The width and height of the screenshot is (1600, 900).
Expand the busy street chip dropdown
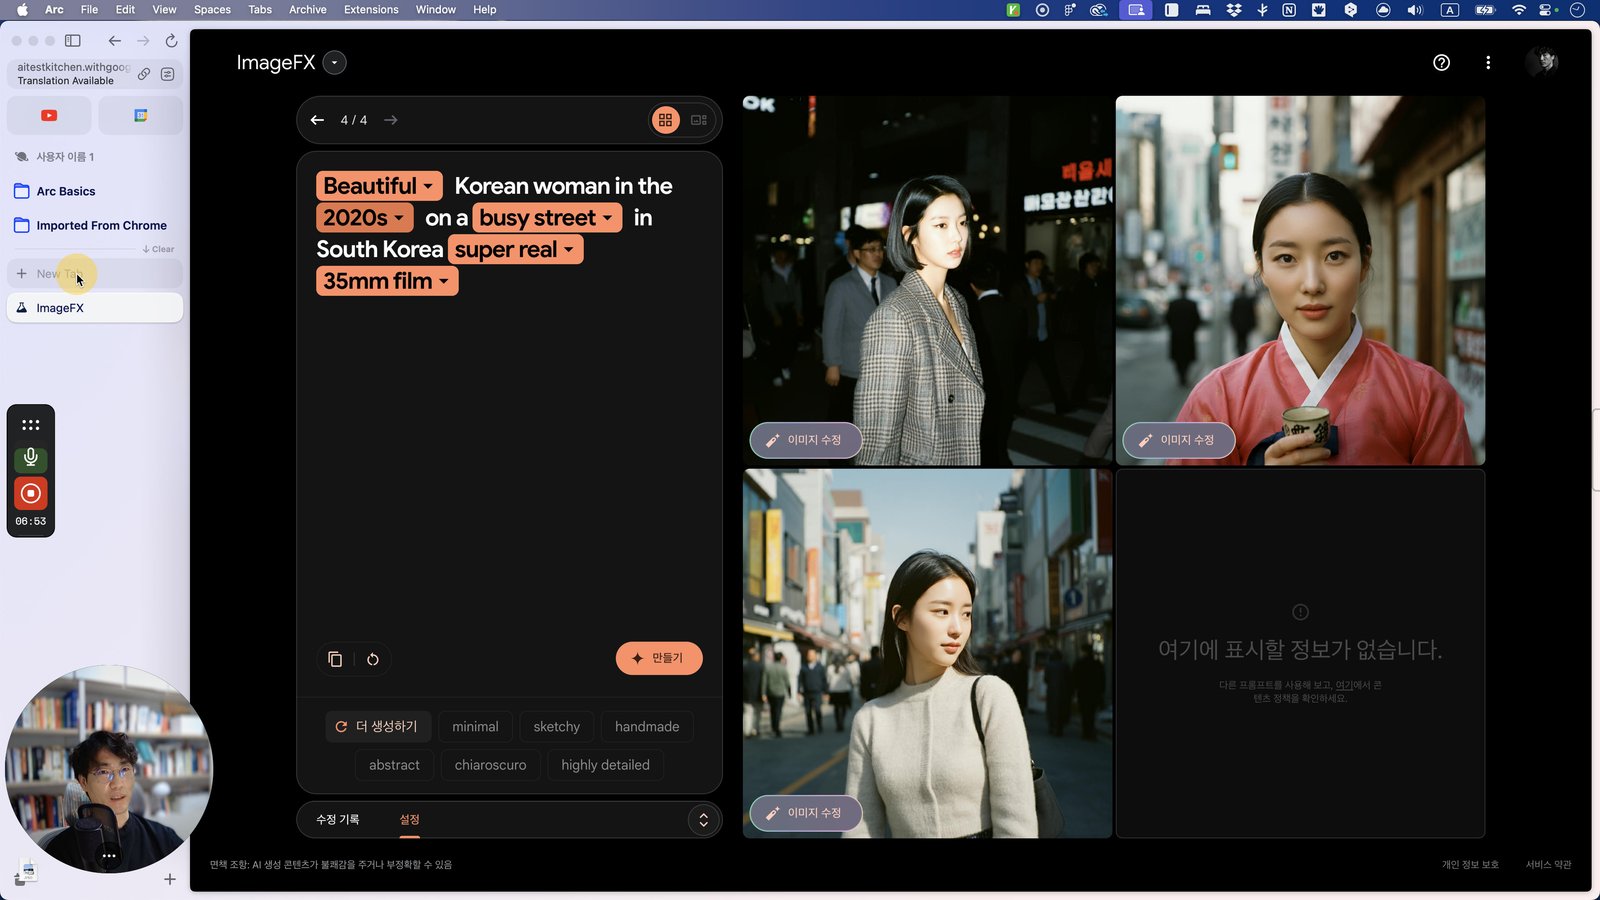tap(546, 218)
